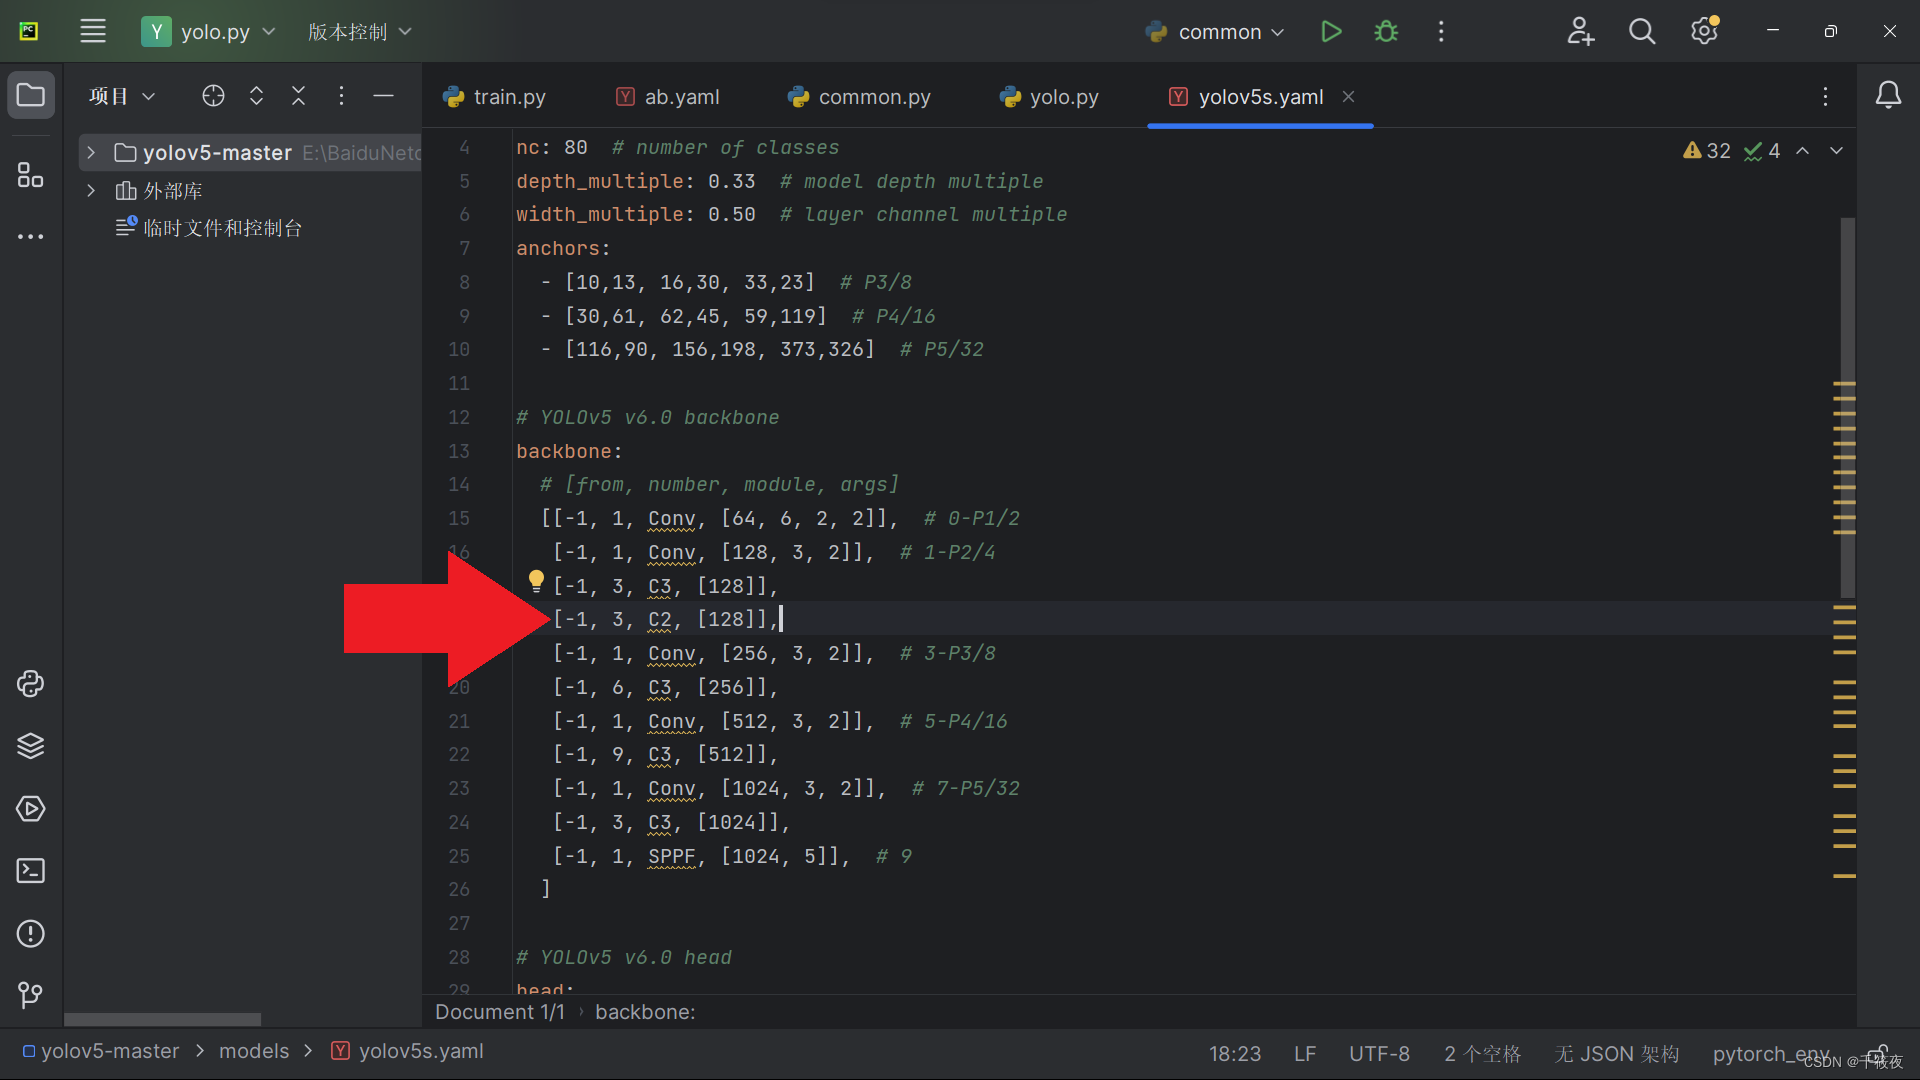The width and height of the screenshot is (1920, 1080).
Task: Open notifications bell
Action: (x=1888, y=96)
